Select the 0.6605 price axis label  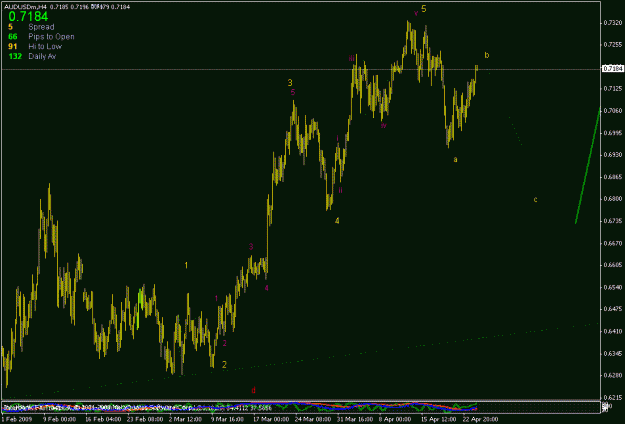tap(614, 265)
